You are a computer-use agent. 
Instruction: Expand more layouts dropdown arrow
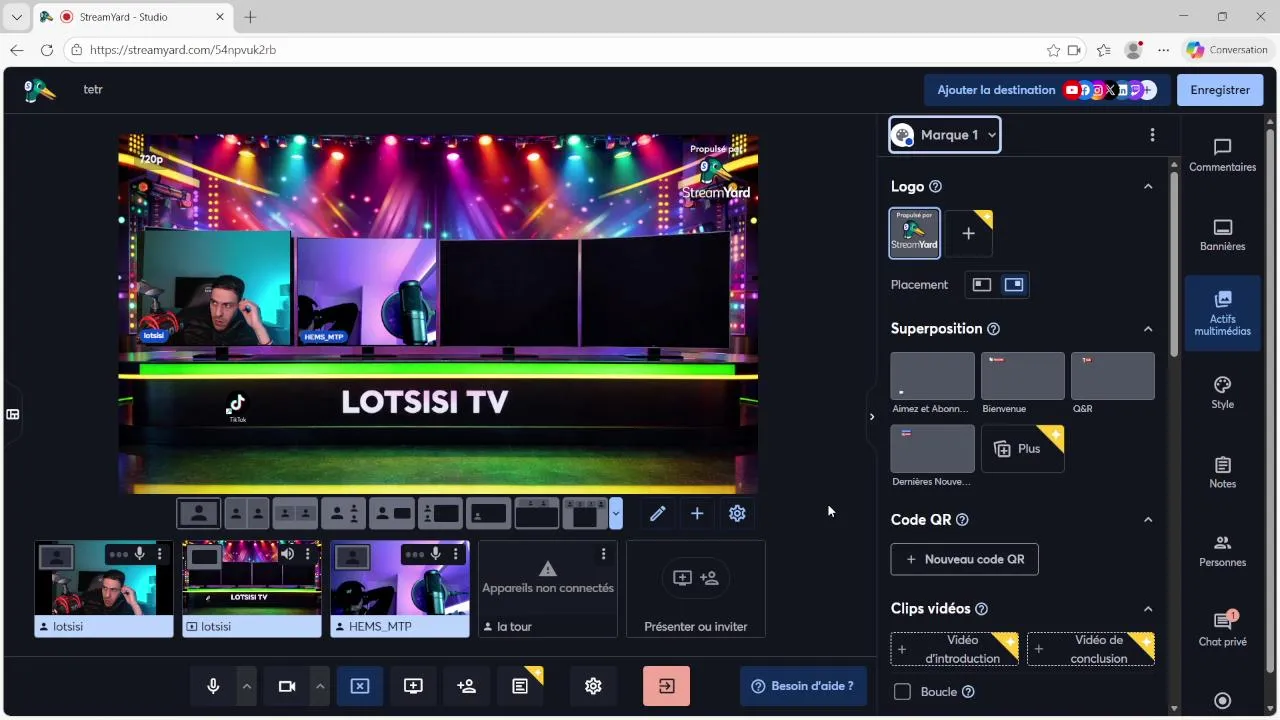tap(616, 513)
